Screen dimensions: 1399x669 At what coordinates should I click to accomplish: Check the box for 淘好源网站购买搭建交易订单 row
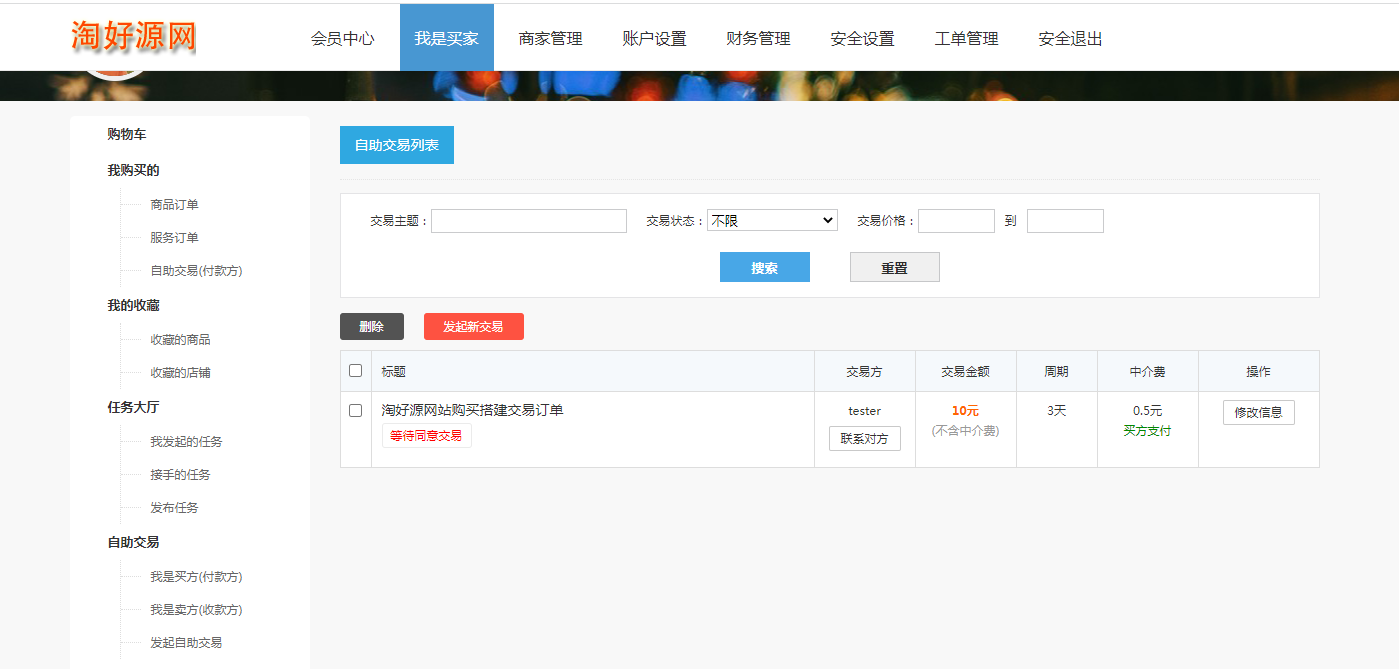point(355,411)
